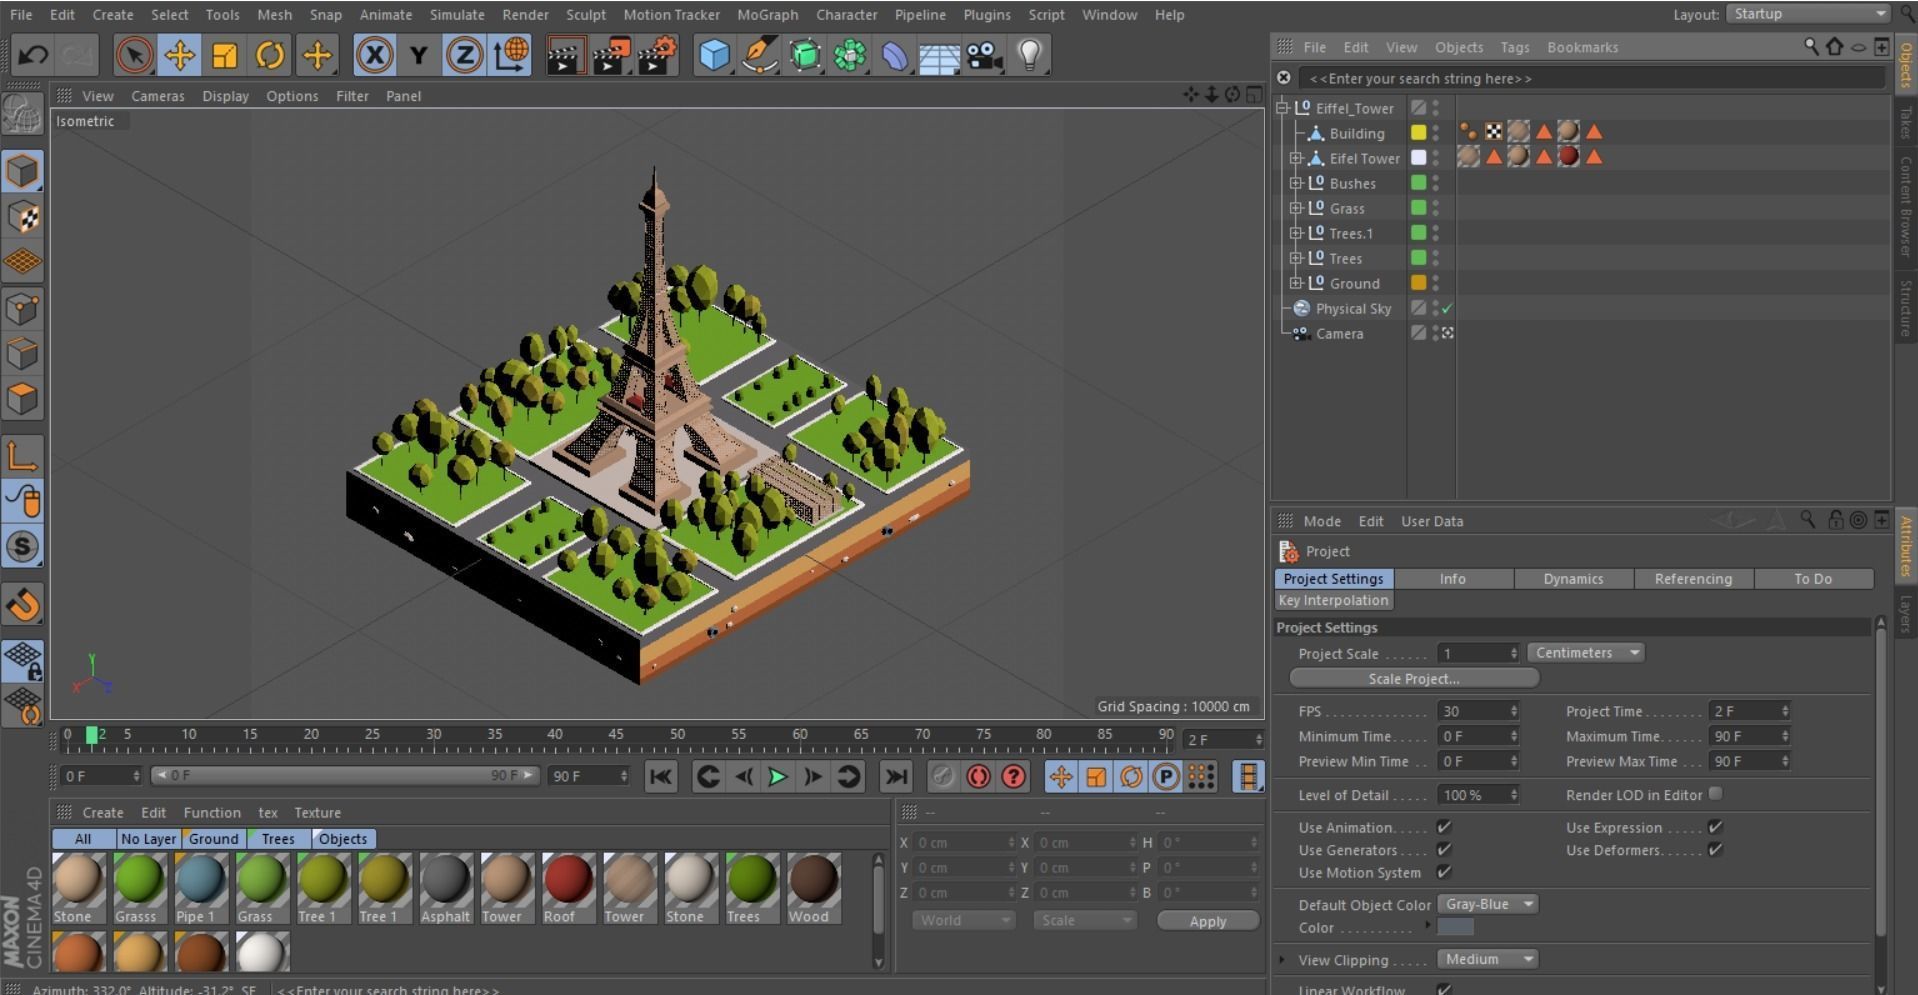Toggle Use Deformers checkbox
Viewport: 1918px width, 995px height.
pyautogui.click(x=1715, y=849)
